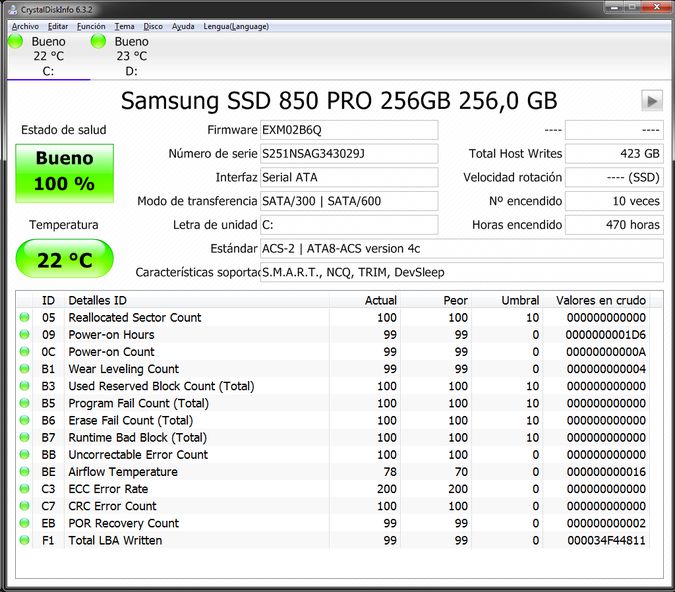Click the serial number field S251NSAG343029J

(x=349, y=154)
